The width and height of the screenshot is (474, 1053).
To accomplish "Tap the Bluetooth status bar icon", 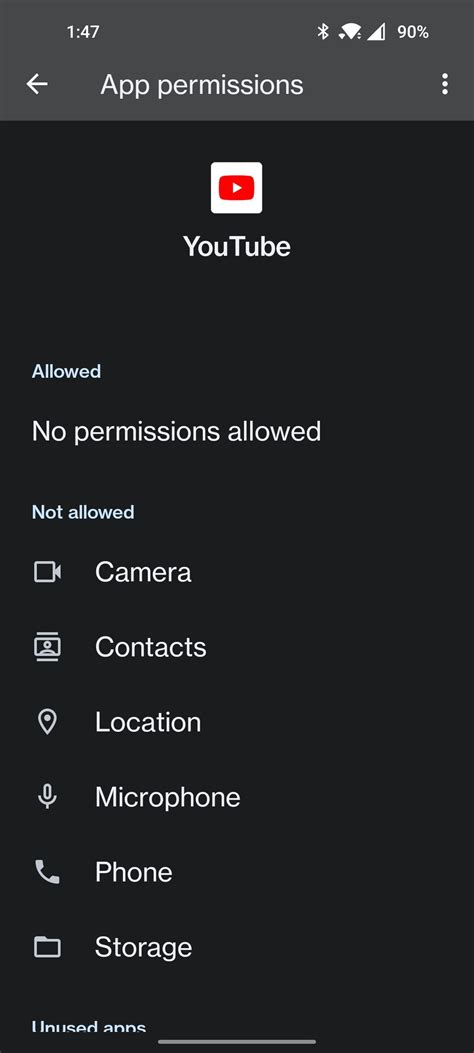I will pyautogui.click(x=323, y=31).
